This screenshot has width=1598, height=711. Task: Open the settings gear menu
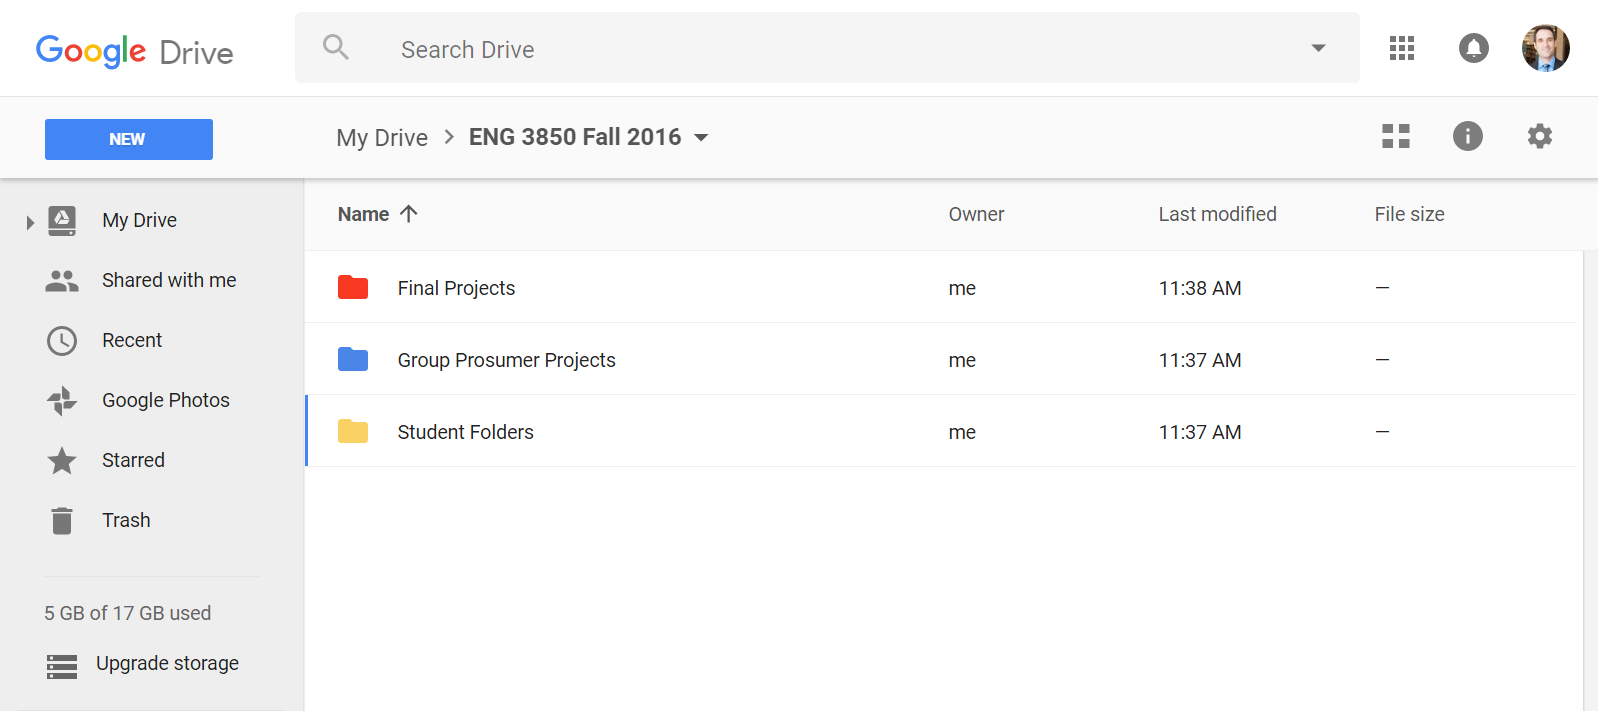coord(1539,136)
